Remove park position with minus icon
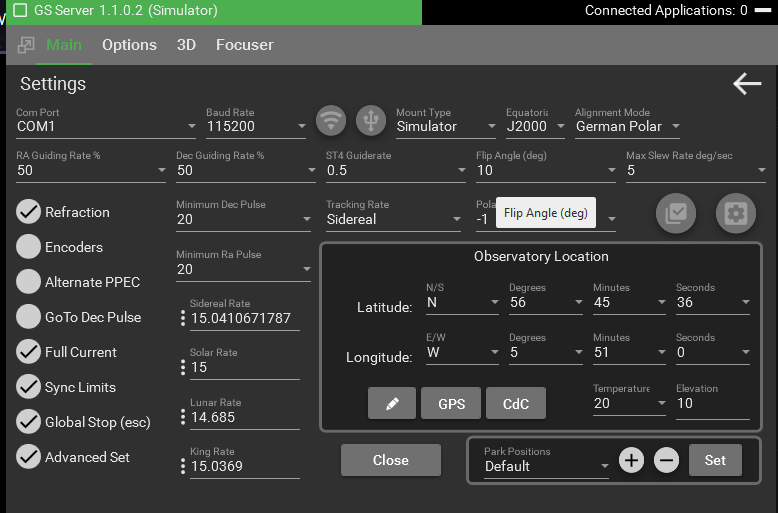This screenshot has height=513, width=778. point(666,460)
